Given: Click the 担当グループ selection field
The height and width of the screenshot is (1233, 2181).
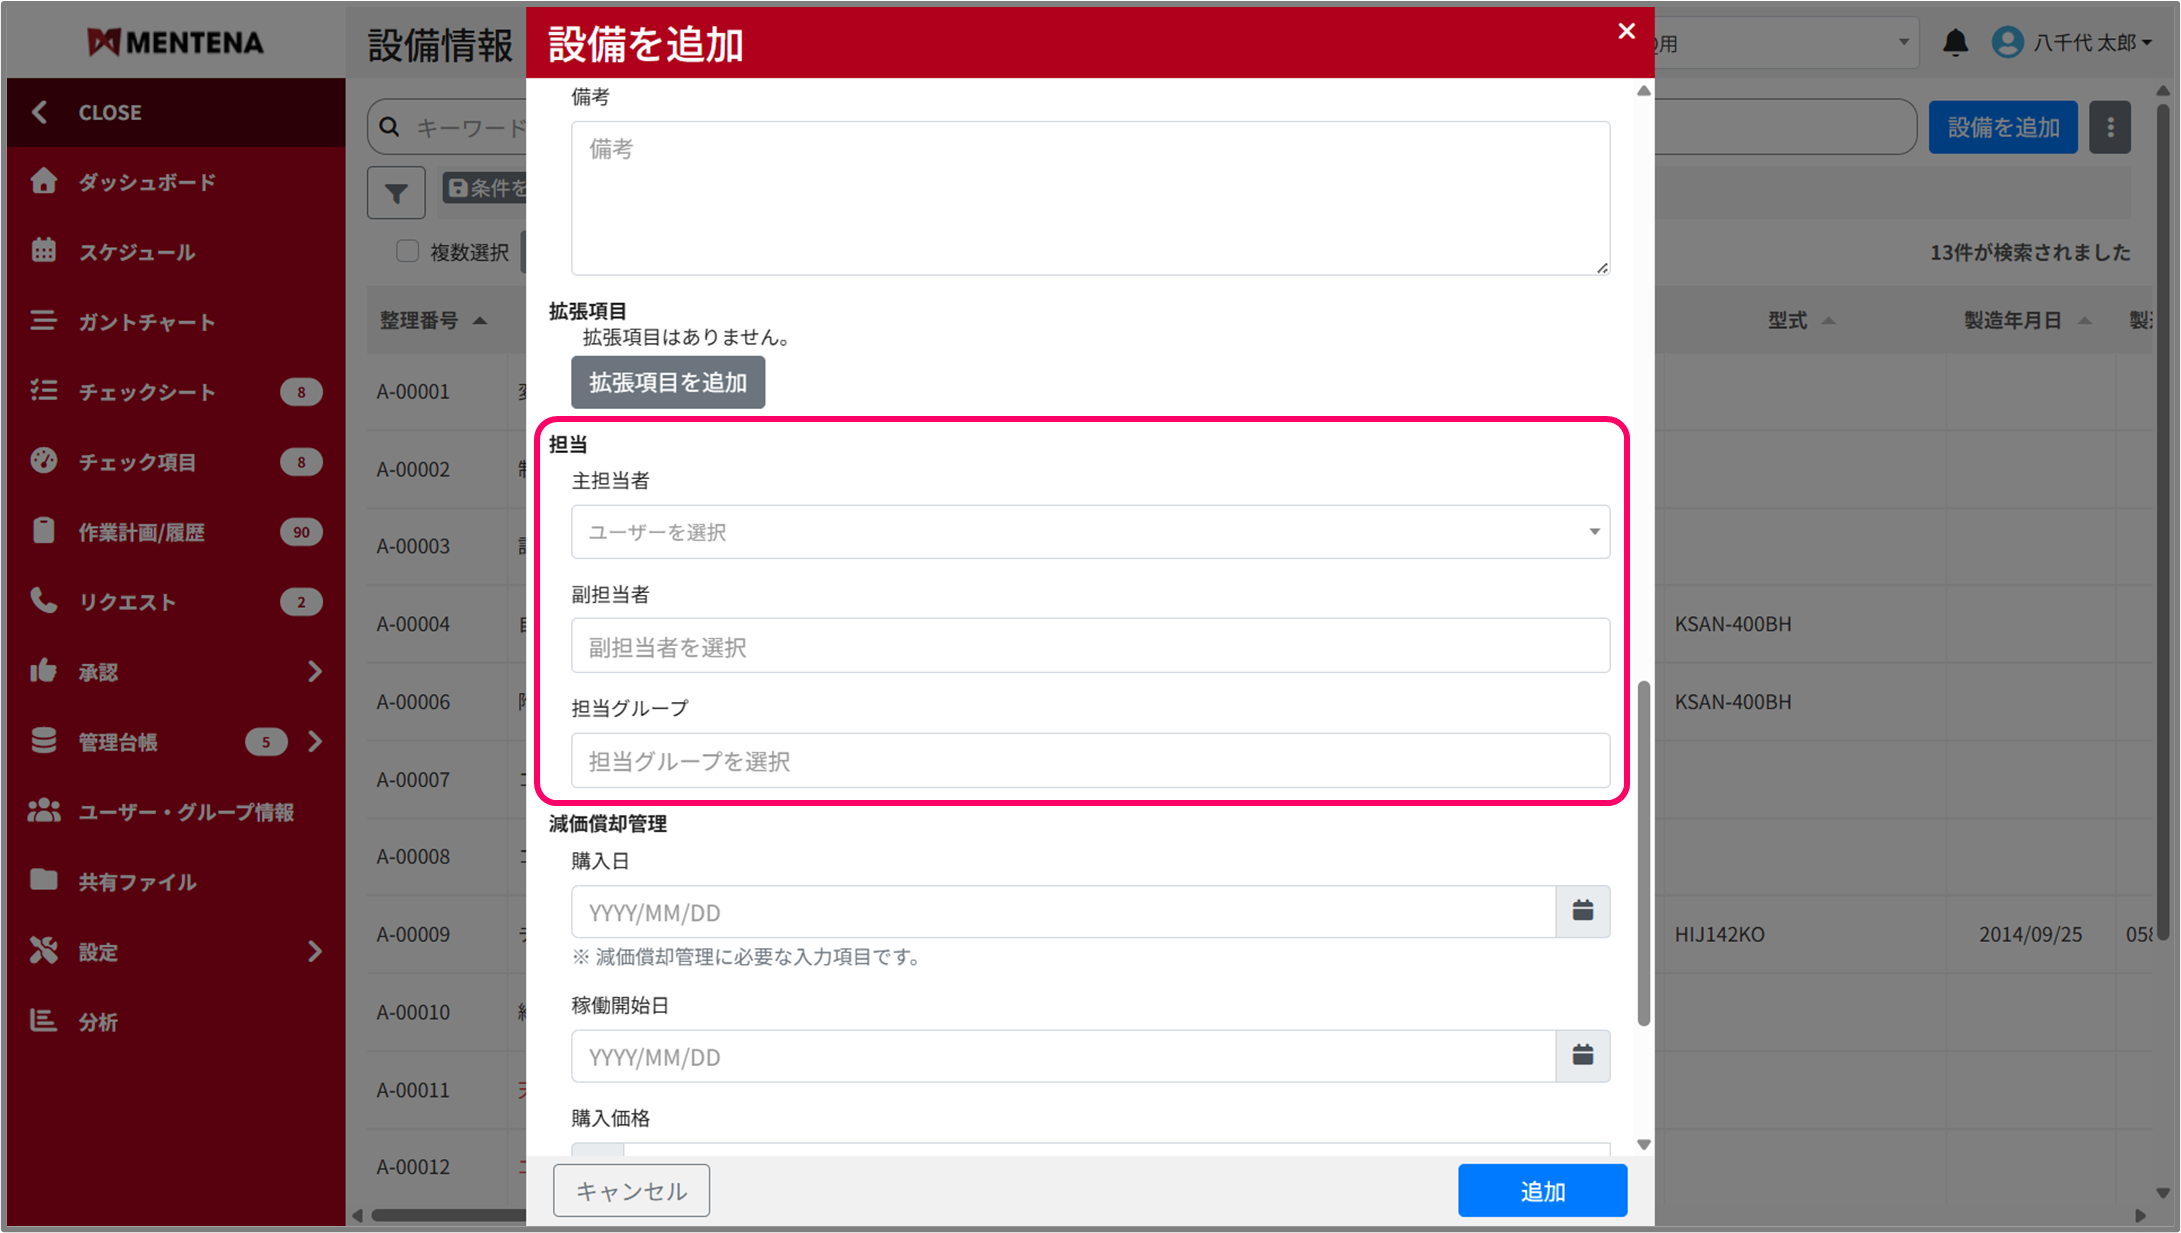Looking at the screenshot, I should [1090, 761].
